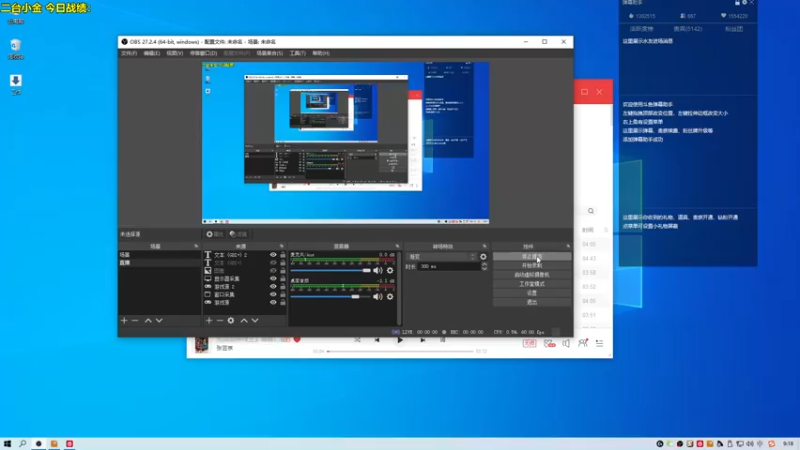Open 桌面音频 audio settings gear
Image resolution: width=800 pixels, height=450 pixels.
(390, 296)
